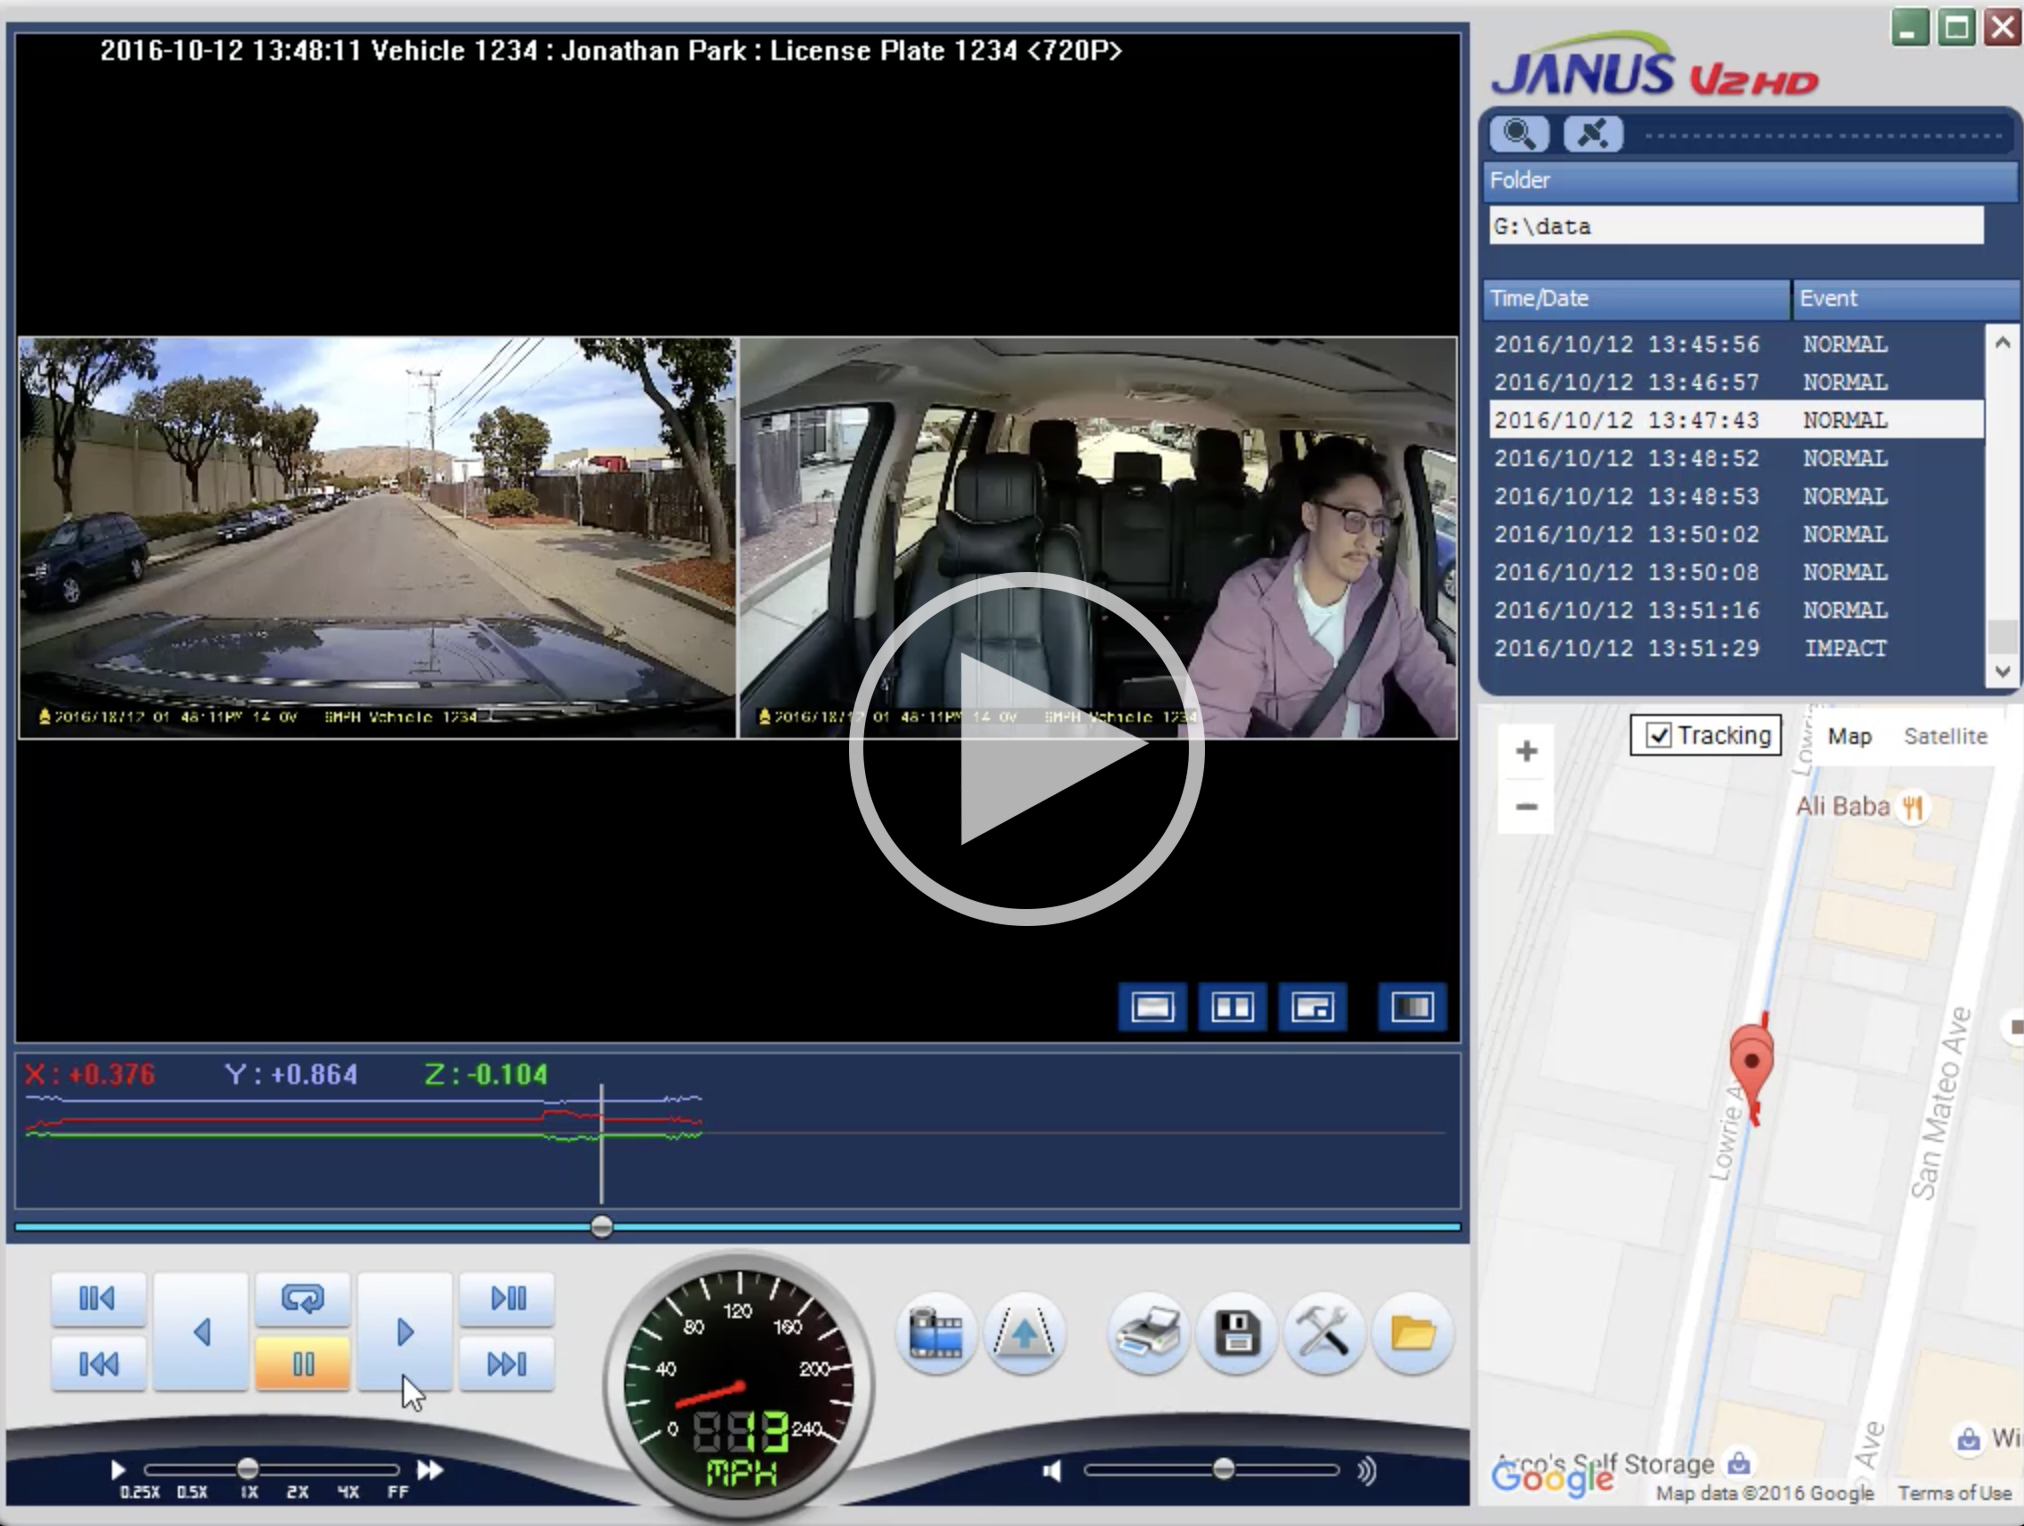Select recording 2016/10/12 13:48:52

click(1736, 458)
